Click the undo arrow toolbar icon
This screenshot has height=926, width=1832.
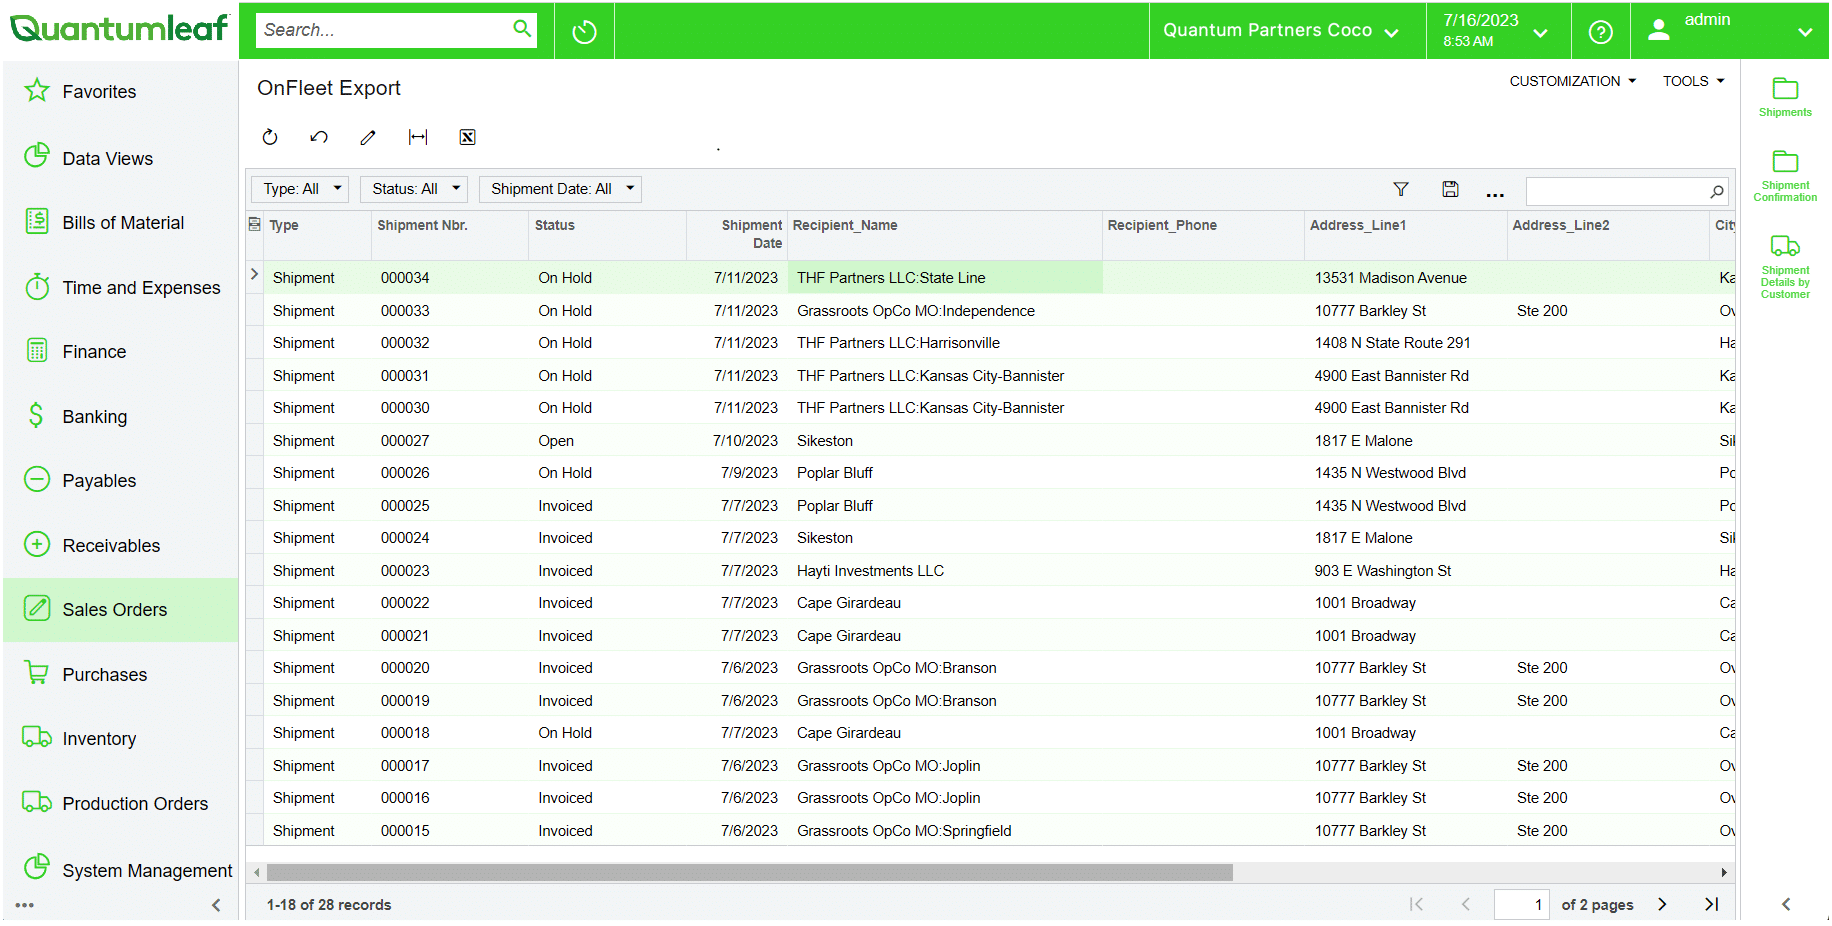(319, 137)
